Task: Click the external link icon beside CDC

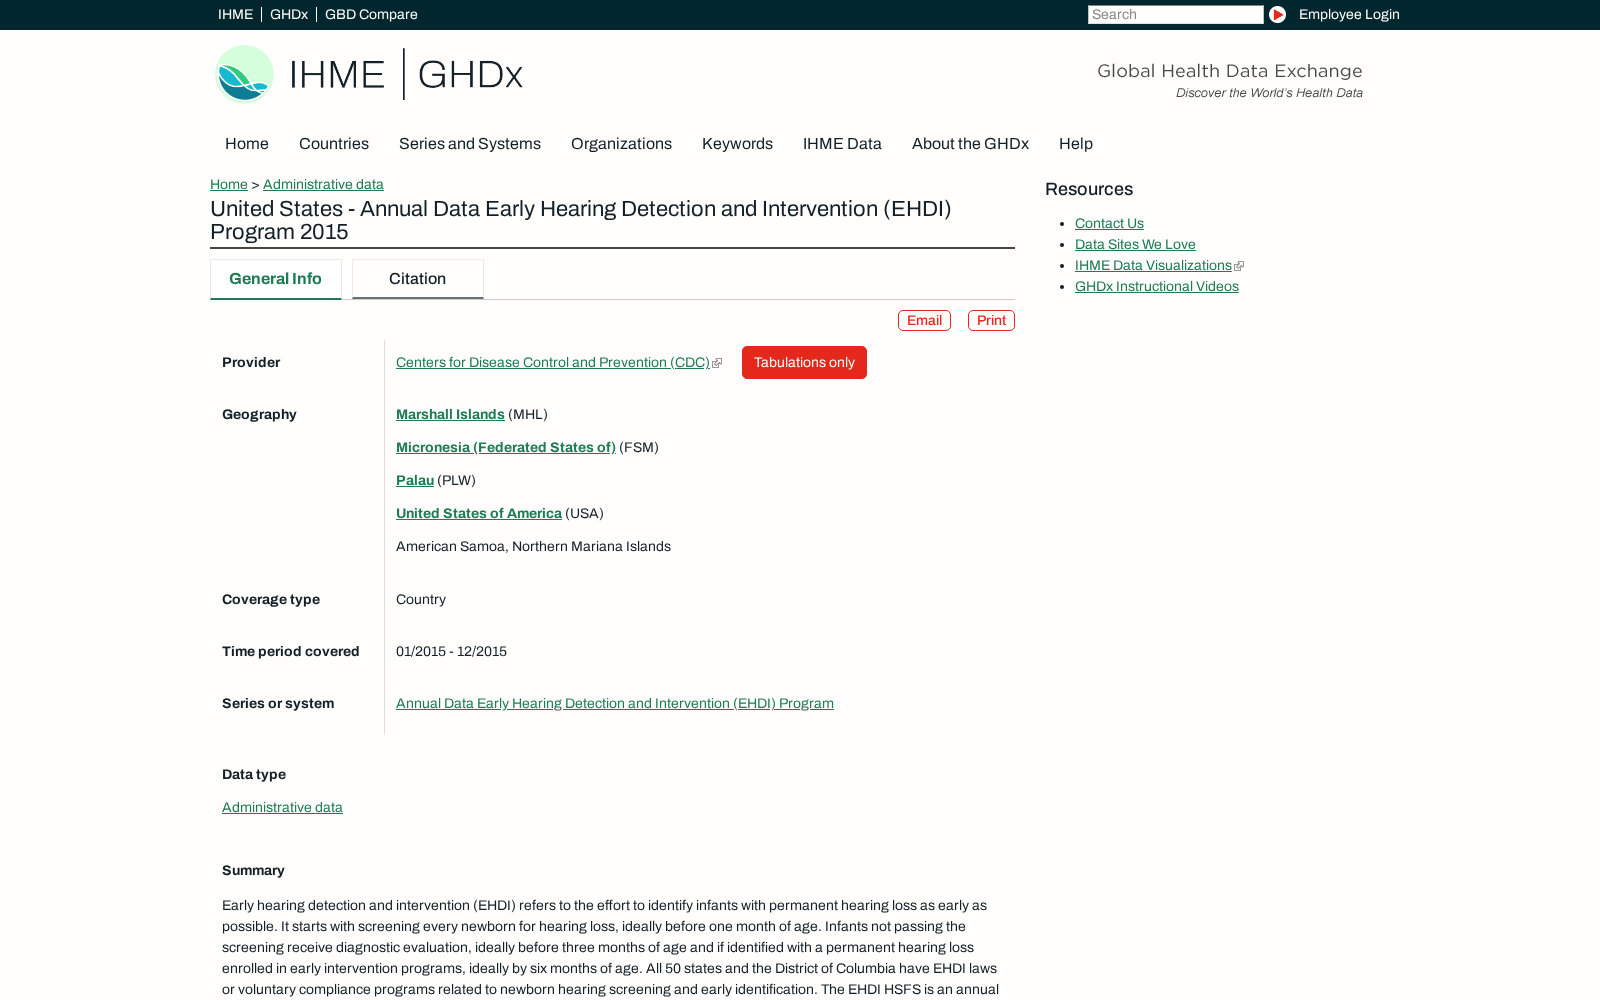Action: tap(717, 363)
